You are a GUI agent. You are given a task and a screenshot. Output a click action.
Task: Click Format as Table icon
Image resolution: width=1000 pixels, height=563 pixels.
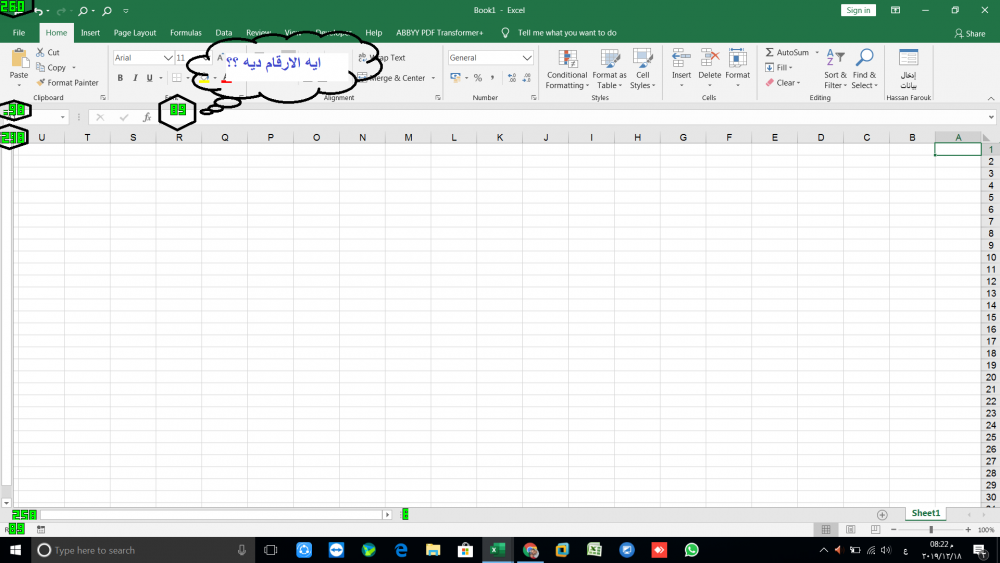[x=610, y=59]
